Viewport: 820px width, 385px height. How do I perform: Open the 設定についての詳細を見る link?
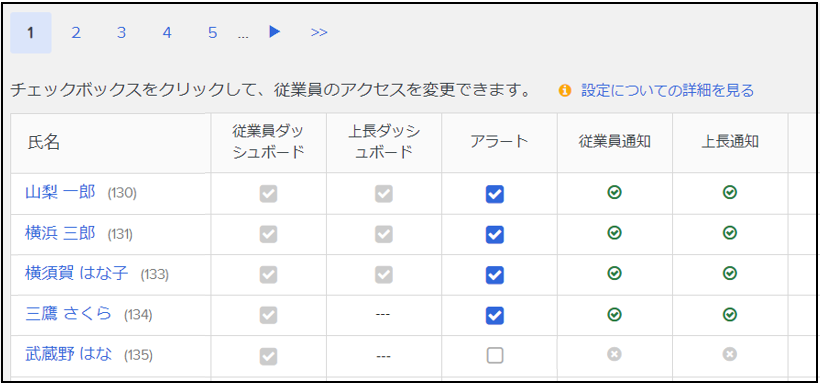[668, 90]
